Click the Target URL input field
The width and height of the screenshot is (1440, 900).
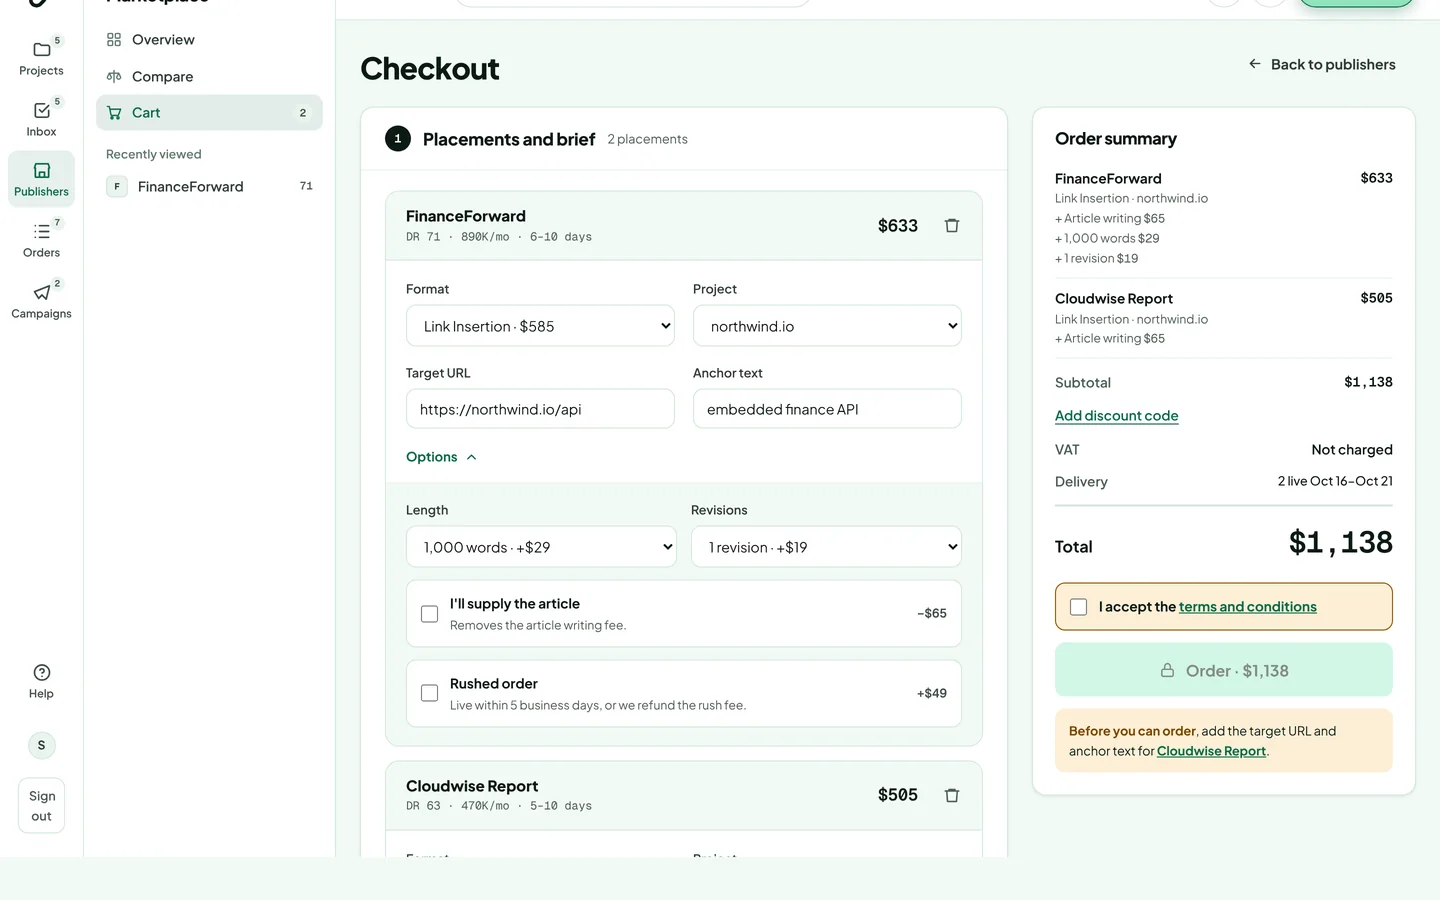540,409
